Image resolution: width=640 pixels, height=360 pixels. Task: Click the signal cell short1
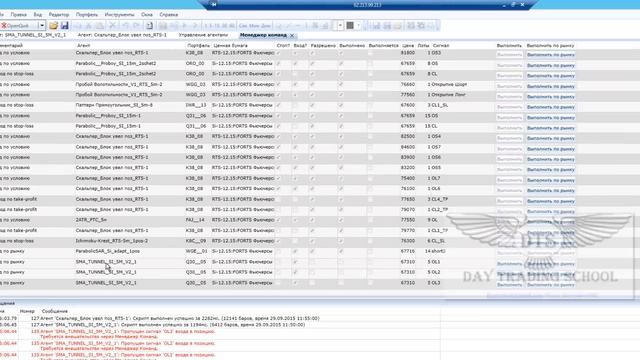click(x=439, y=251)
